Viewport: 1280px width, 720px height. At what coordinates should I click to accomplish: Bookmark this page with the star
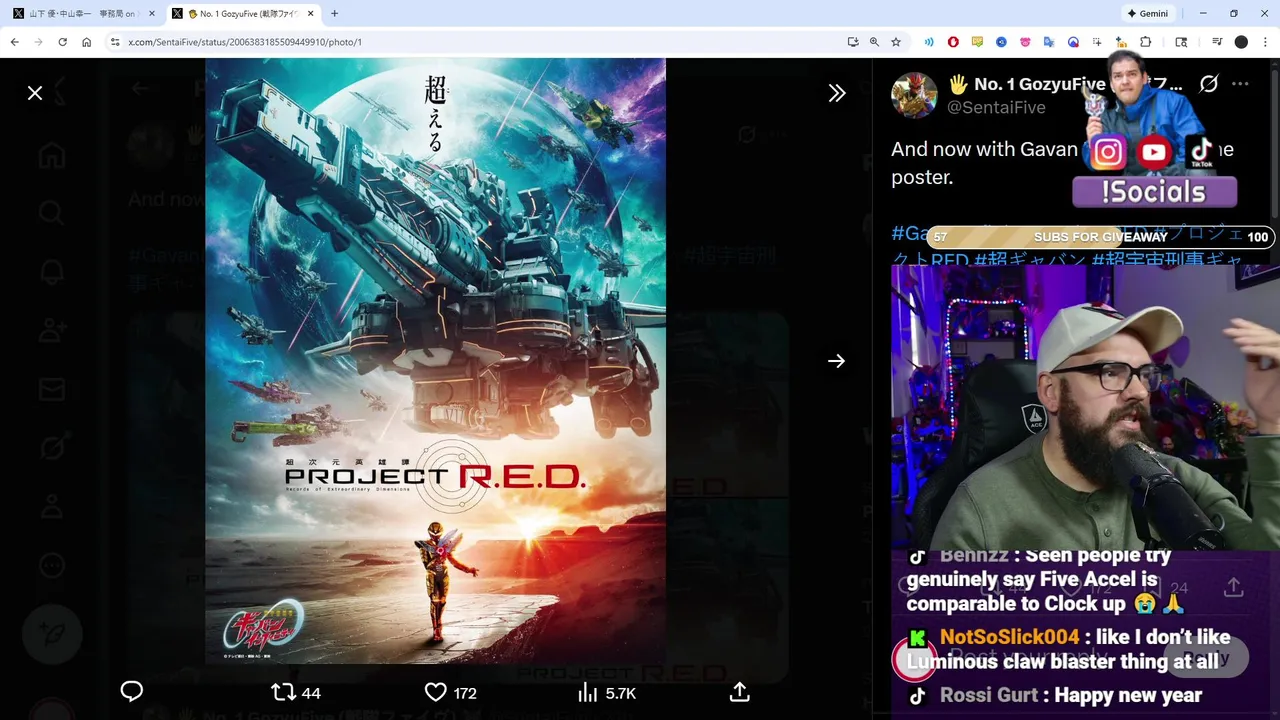click(x=896, y=42)
